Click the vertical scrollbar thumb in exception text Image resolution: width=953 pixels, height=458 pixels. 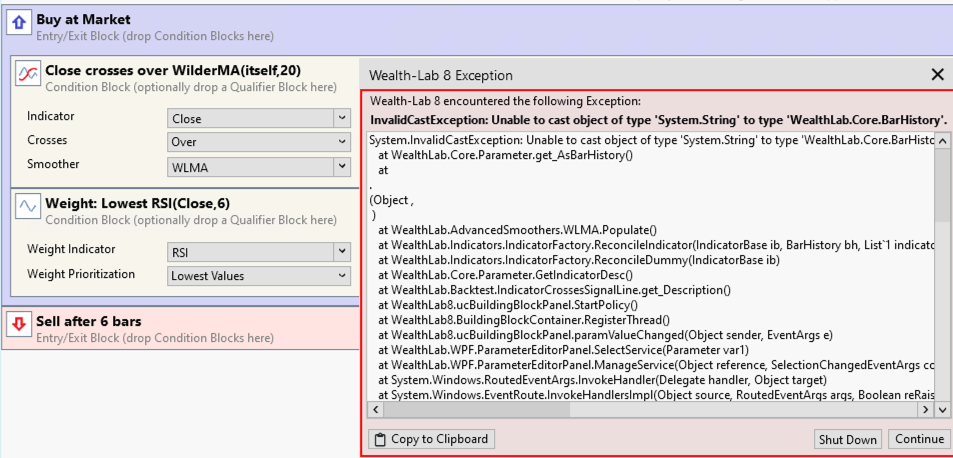tap(942, 186)
